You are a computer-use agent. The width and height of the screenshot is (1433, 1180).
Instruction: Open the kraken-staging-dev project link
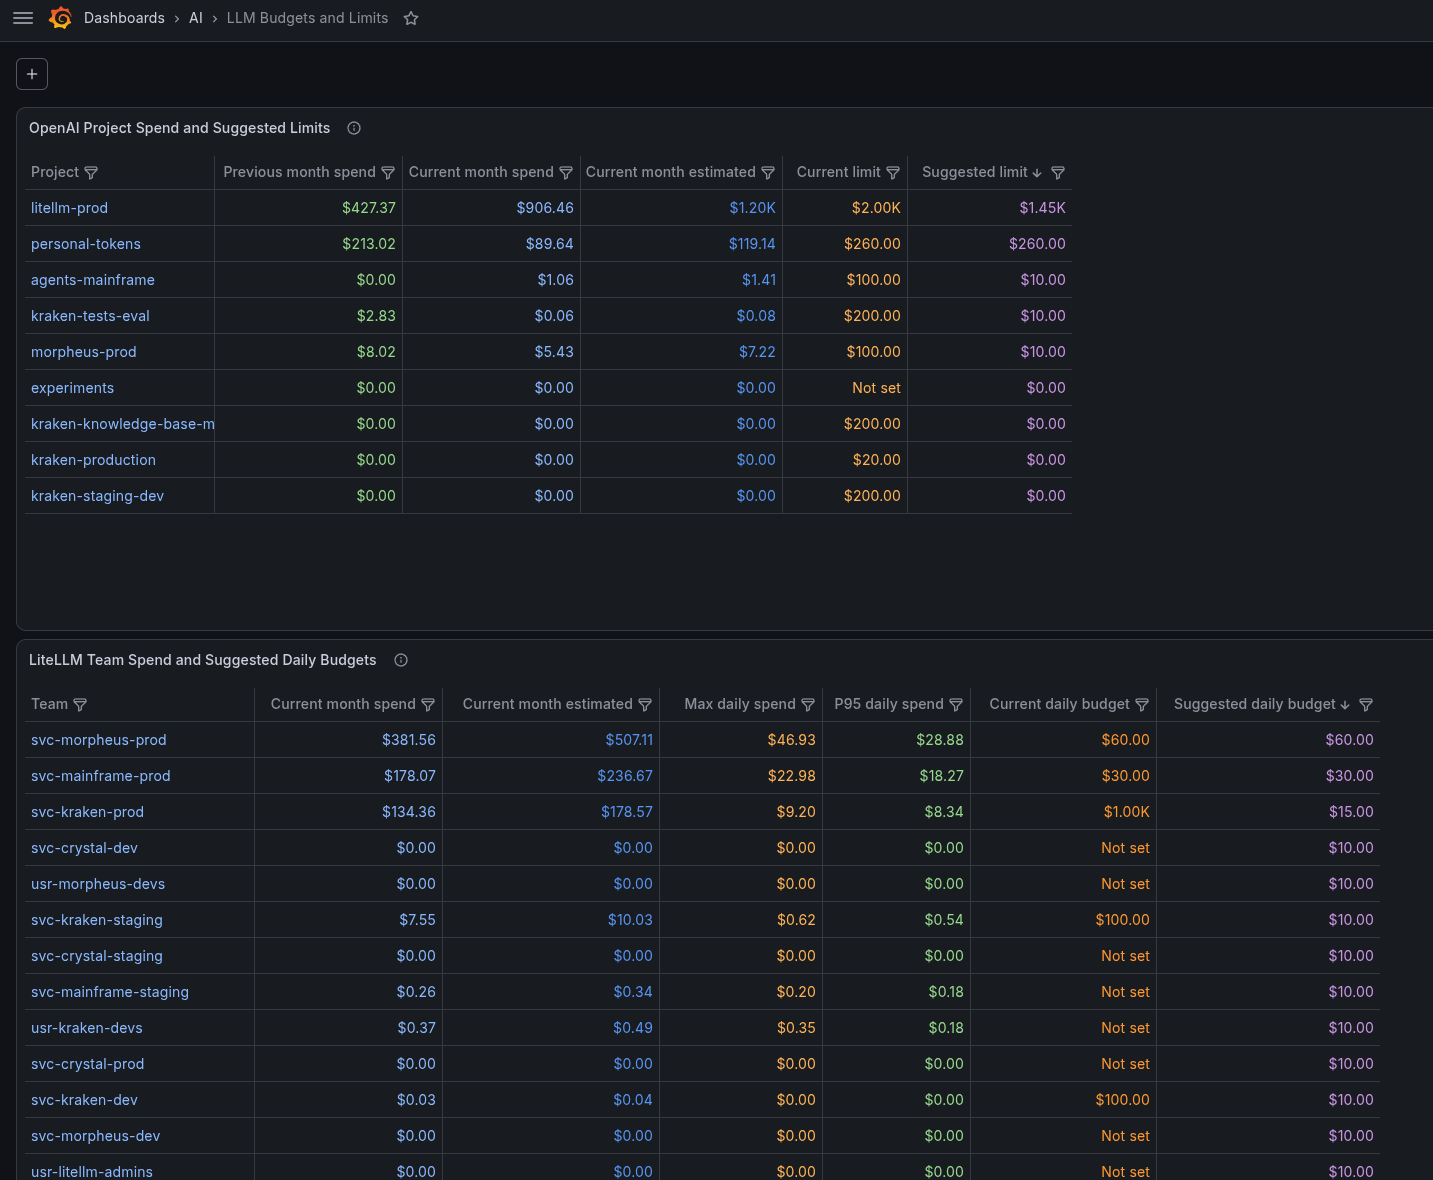point(97,496)
